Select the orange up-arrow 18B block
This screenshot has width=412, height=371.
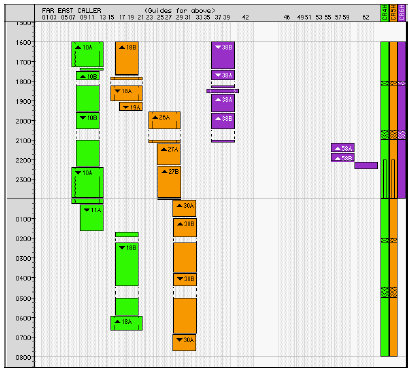point(127,58)
